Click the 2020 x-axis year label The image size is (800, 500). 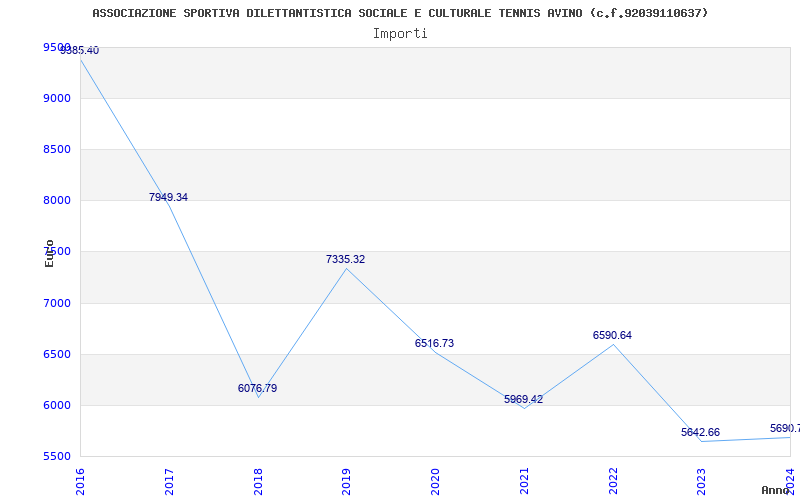click(435, 479)
